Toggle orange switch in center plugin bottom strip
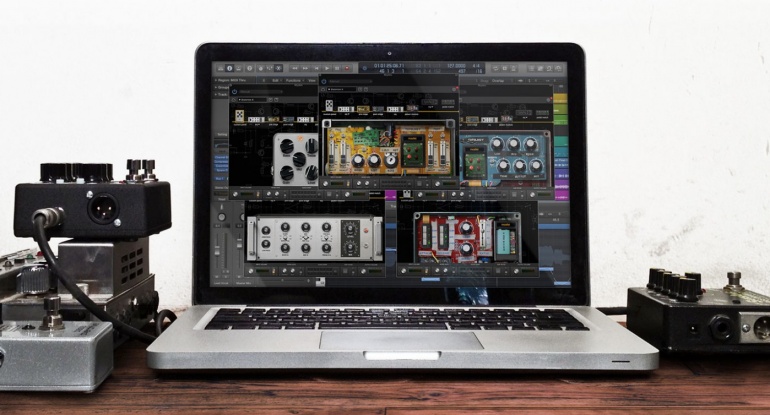The image size is (770, 415). click(x=348, y=184)
